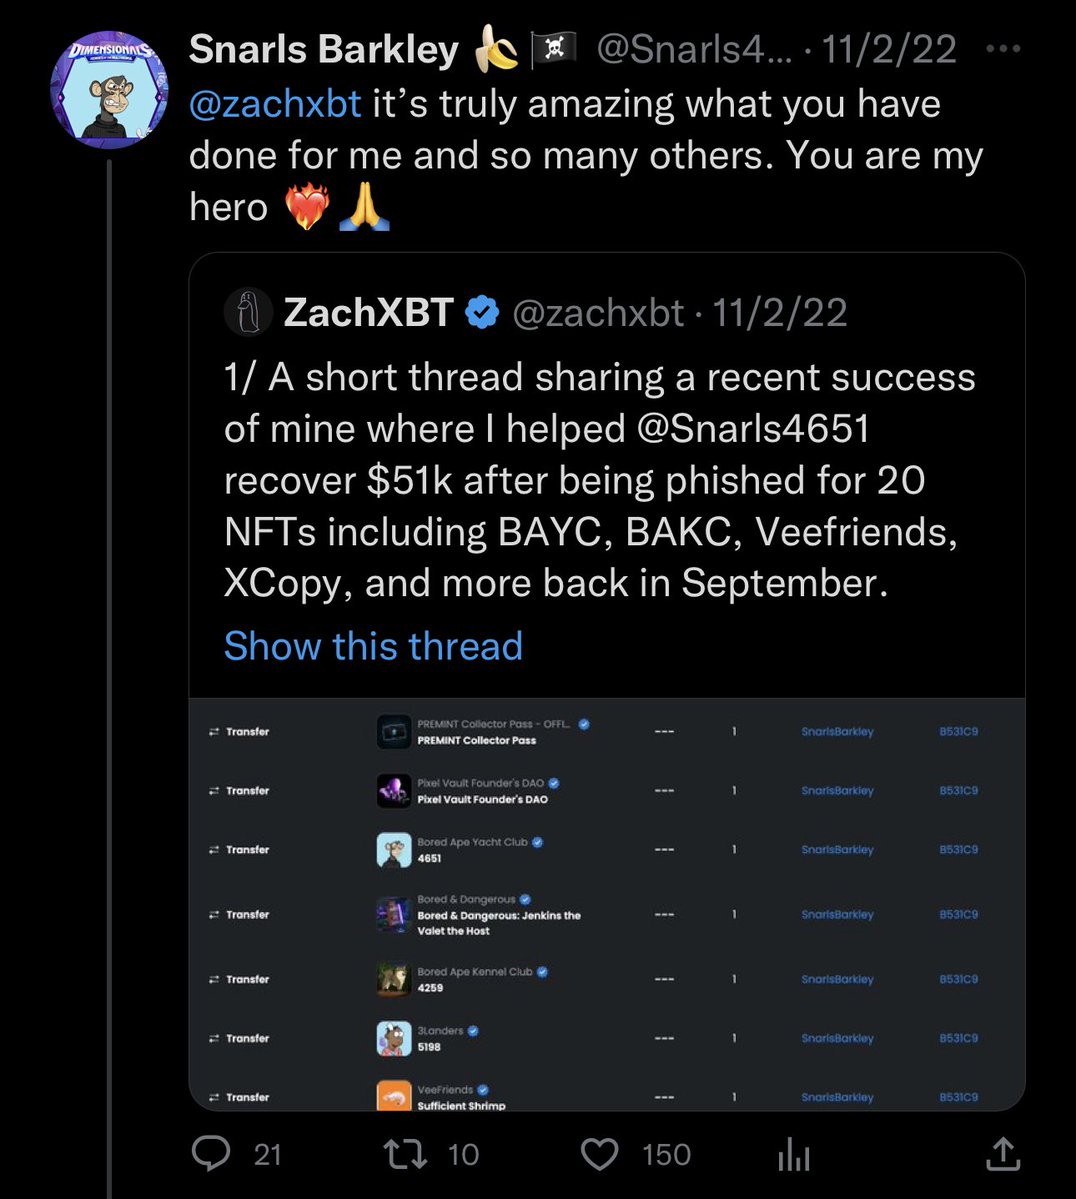The image size is (1076, 1199).
Task: Like the tweet with heart icon
Action: point(600,1154)
